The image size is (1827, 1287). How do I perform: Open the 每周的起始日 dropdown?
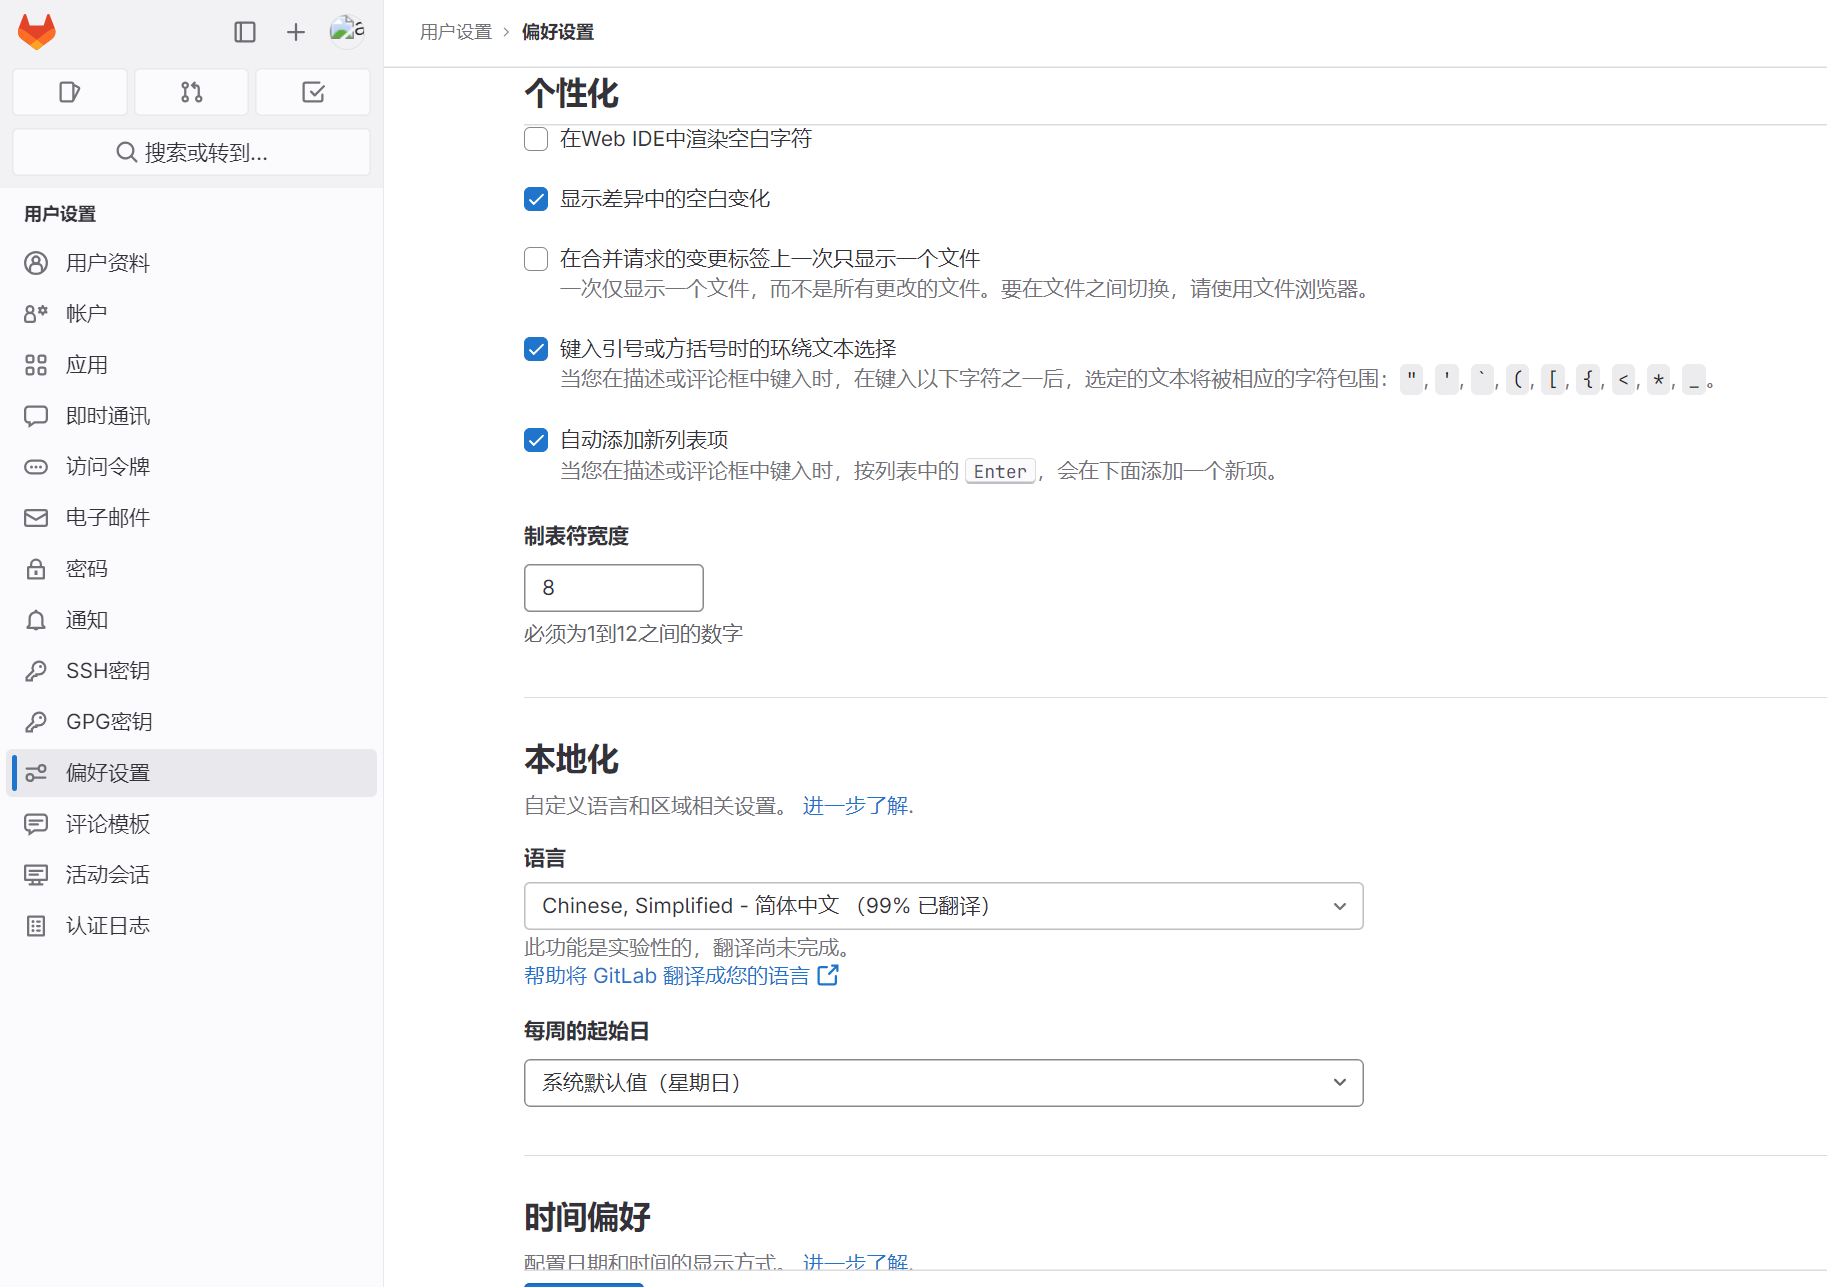click(943, 1083)
